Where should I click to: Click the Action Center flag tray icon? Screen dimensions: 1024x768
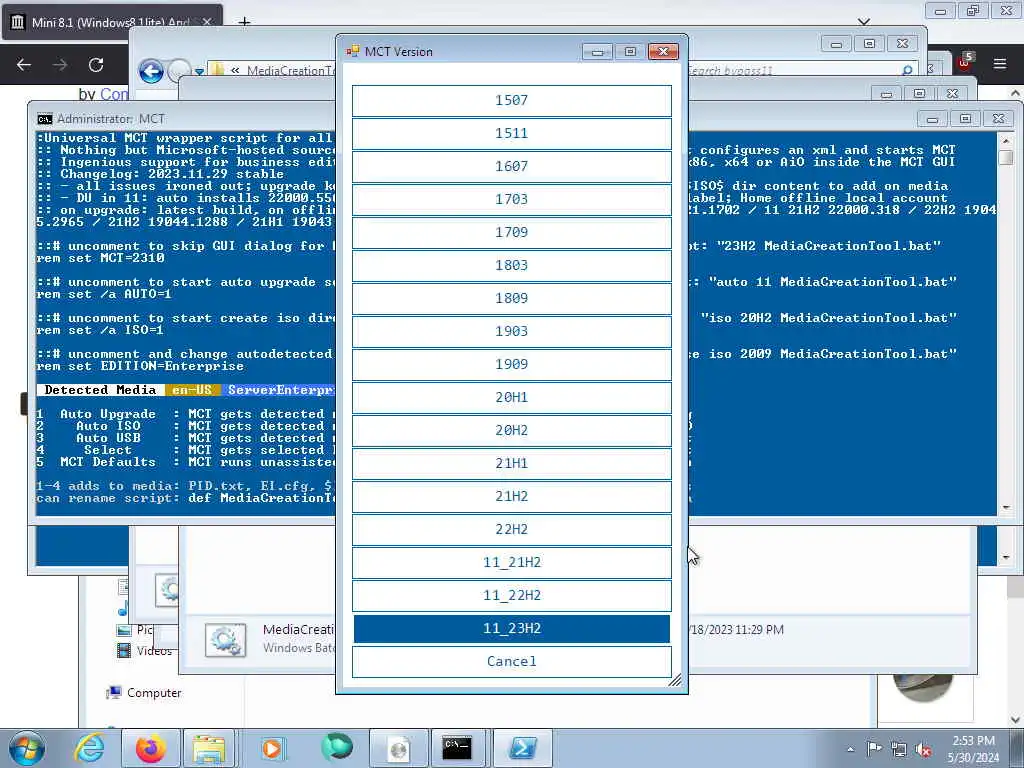(x=874, y=749)
